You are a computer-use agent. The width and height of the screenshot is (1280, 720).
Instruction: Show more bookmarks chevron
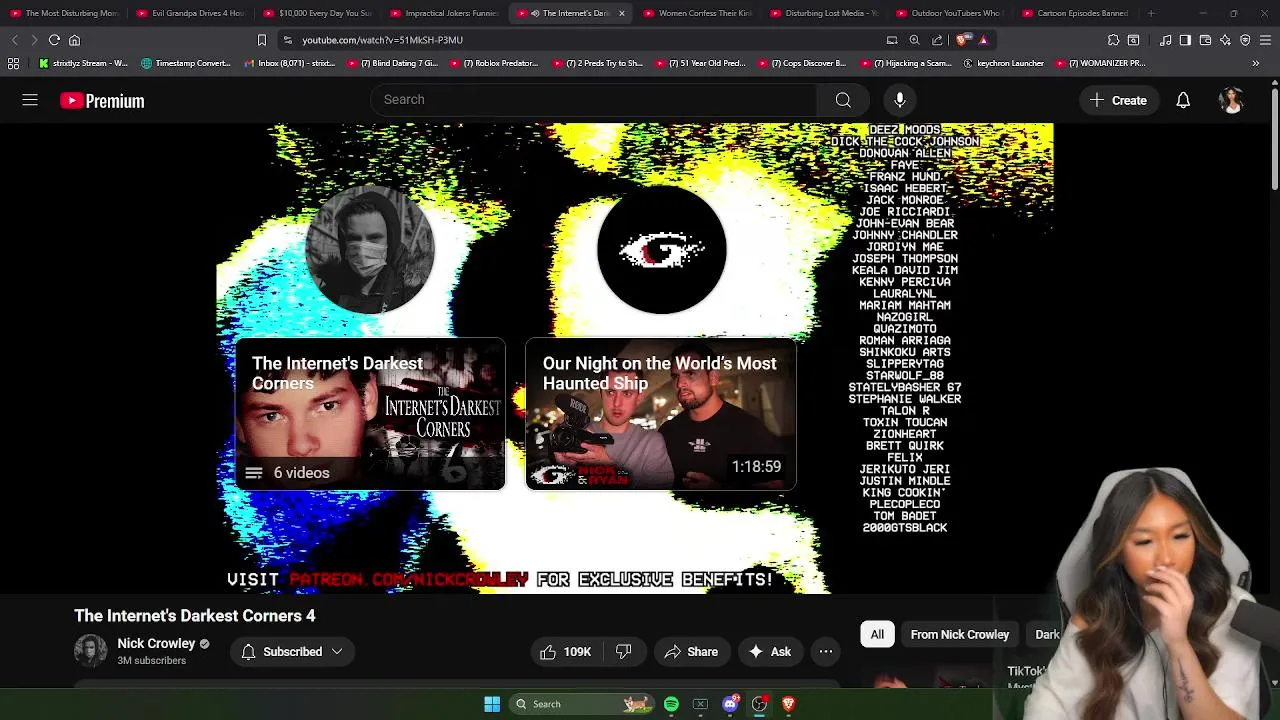tap(1255, 63)
